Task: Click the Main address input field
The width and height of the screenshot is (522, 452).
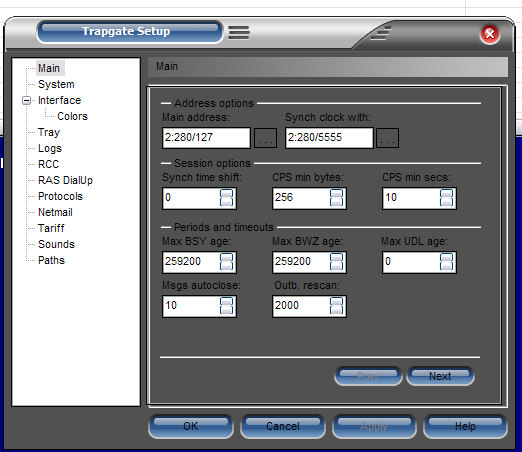Action: click(206, 137)
